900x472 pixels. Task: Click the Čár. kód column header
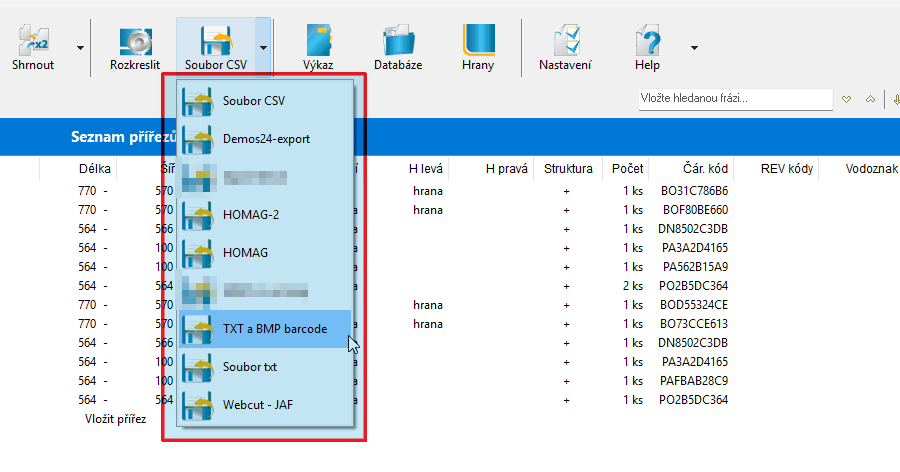tap(705, 169)
